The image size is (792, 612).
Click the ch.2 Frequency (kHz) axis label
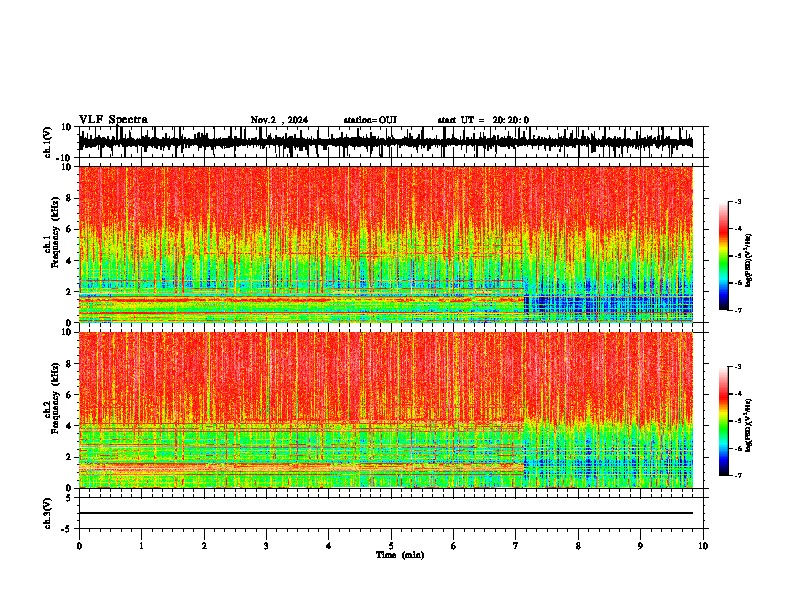click(52, 398)
